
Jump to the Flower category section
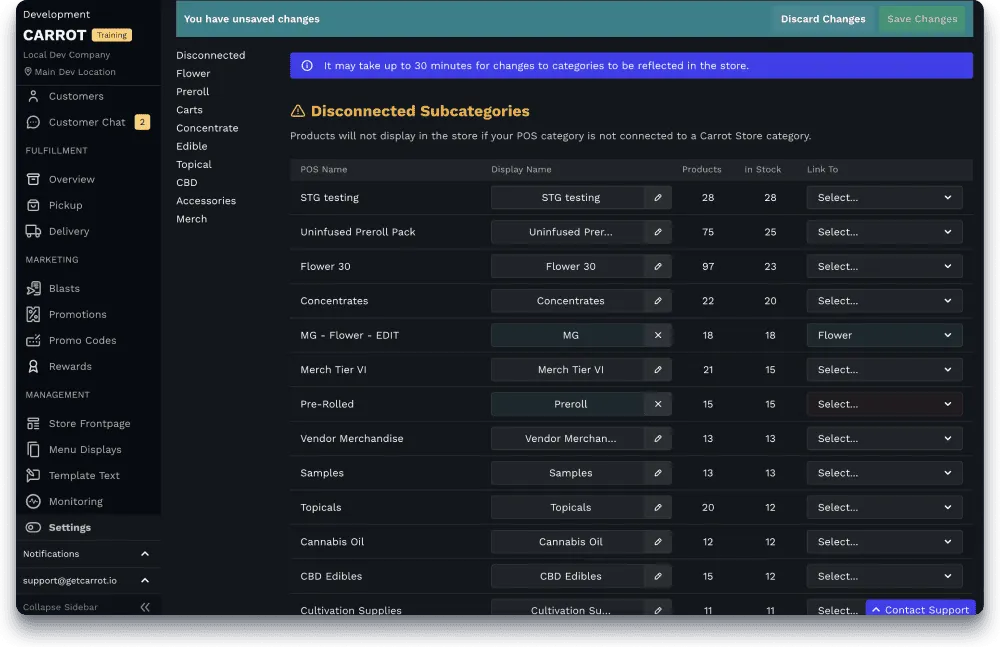coord(193,74)
